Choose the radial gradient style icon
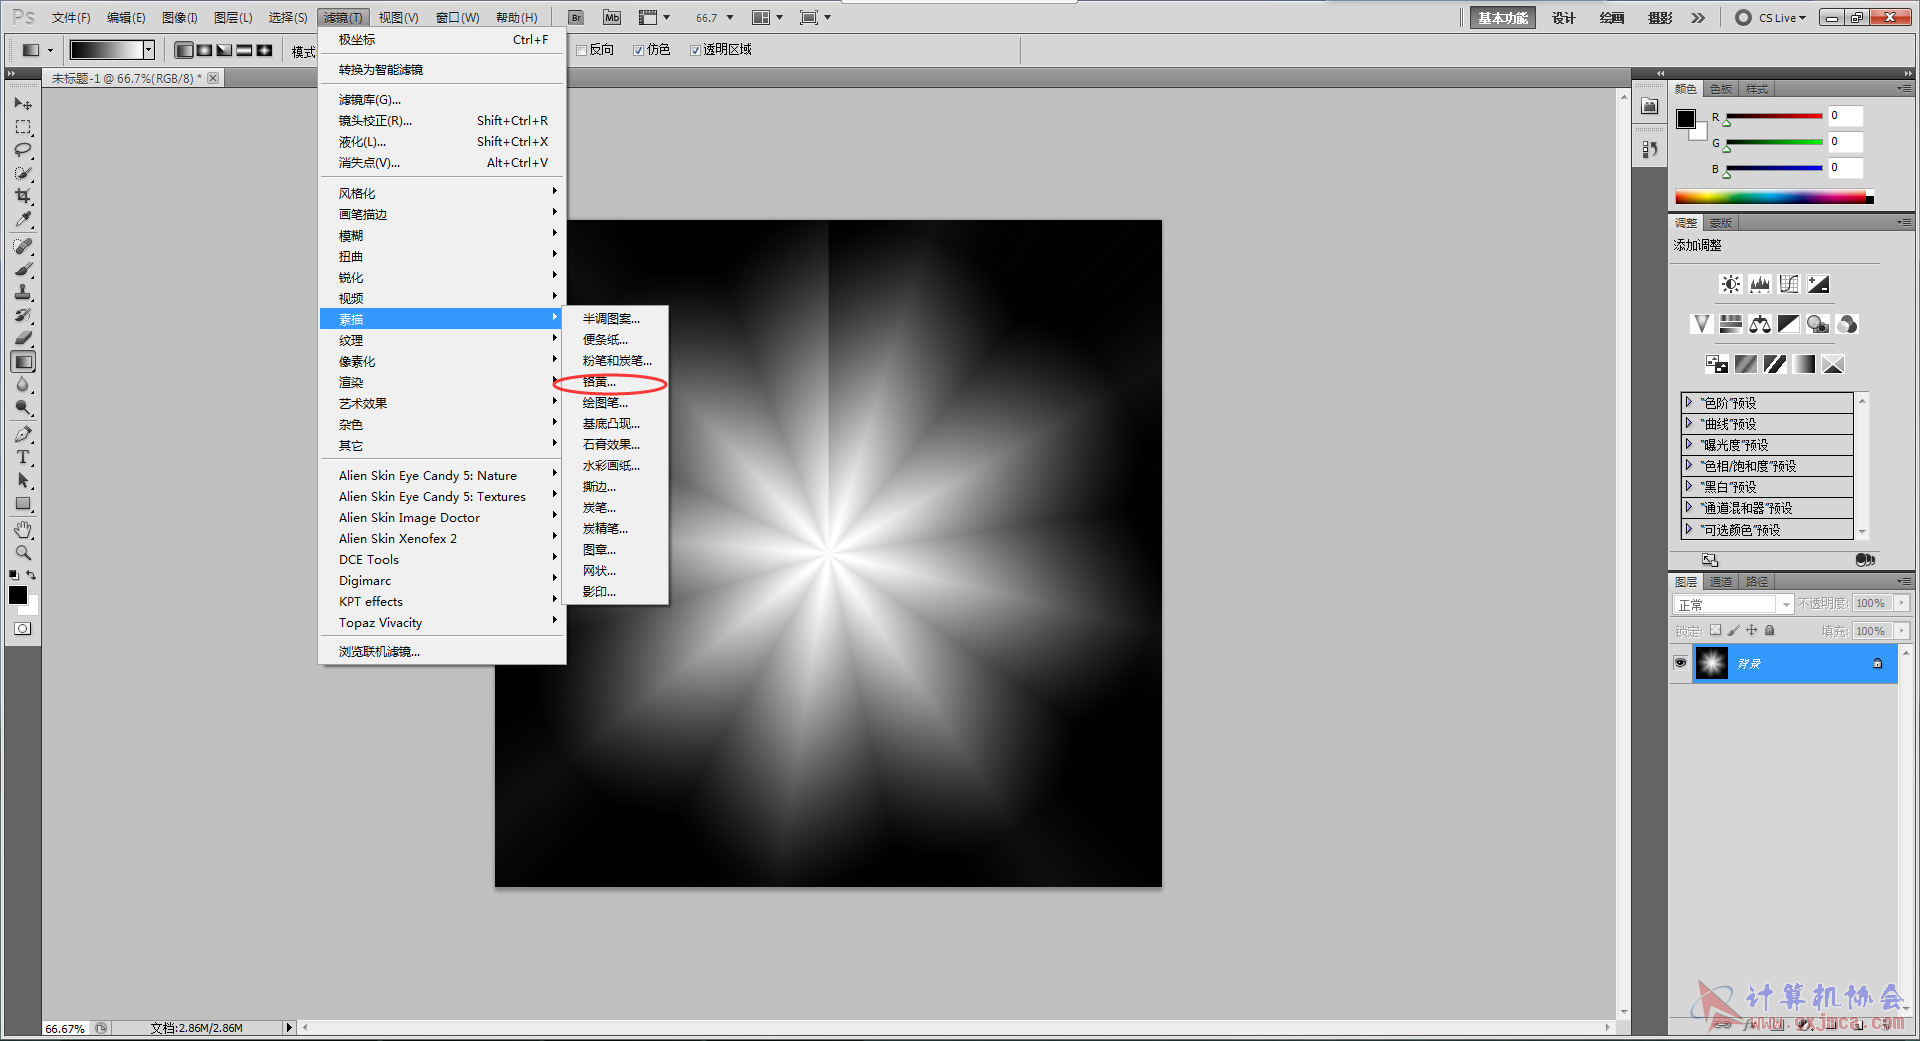This screenshot has height=1041, width=1920. (204, 50)
